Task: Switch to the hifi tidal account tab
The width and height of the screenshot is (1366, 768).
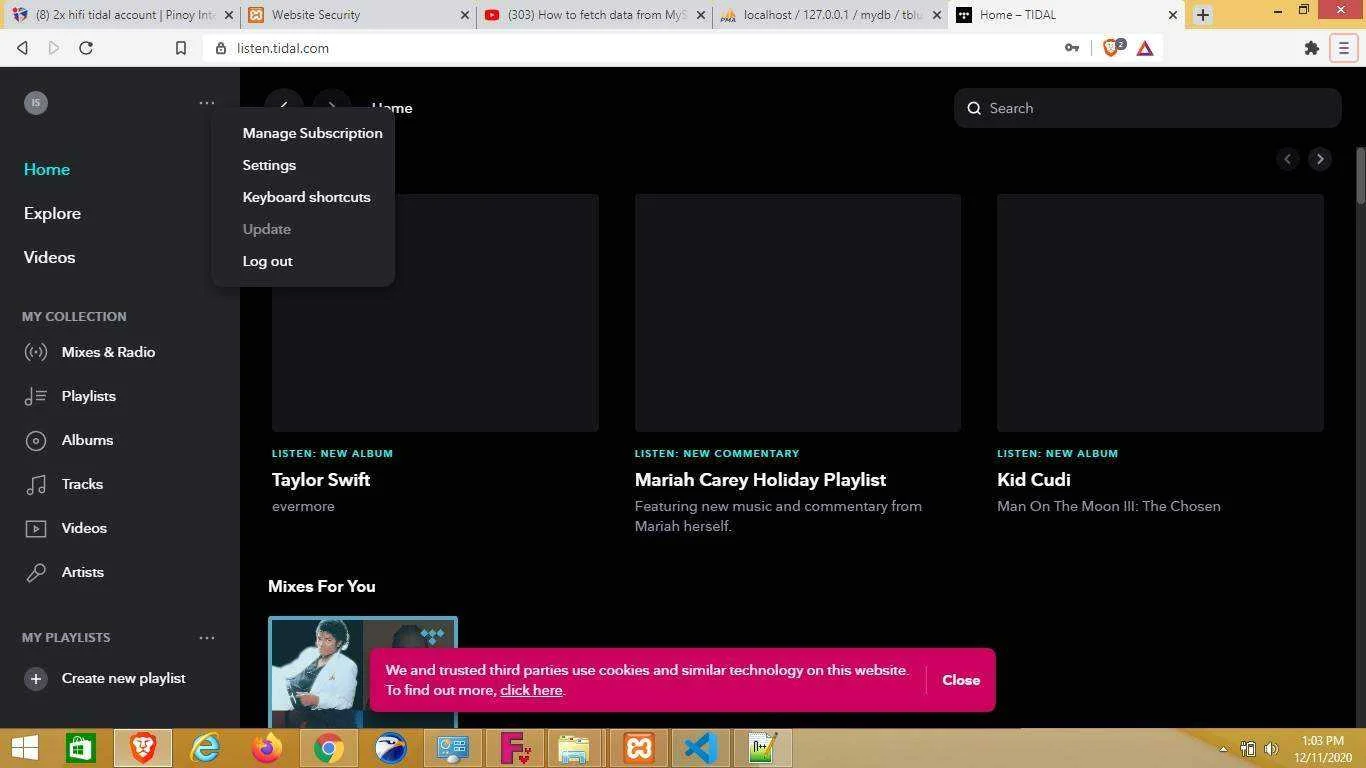Action: click(121, 15)
